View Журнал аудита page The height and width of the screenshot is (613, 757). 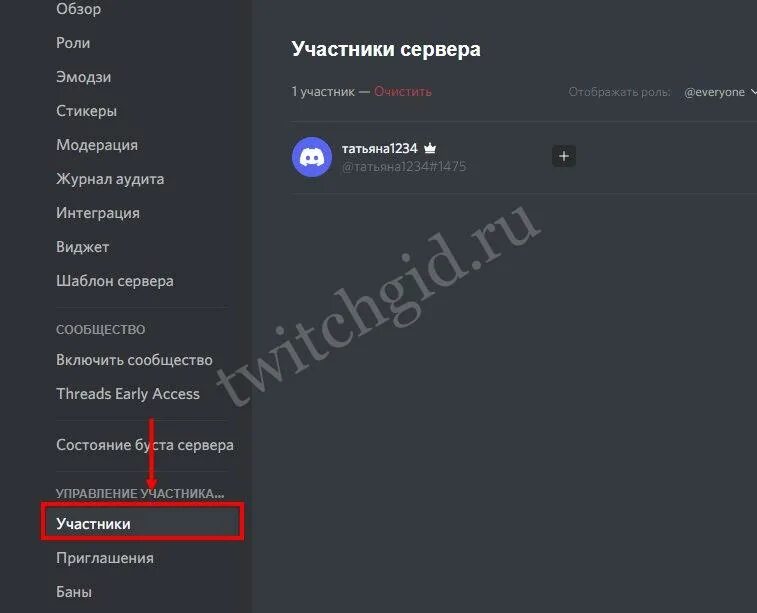click(x=110, y=179)
